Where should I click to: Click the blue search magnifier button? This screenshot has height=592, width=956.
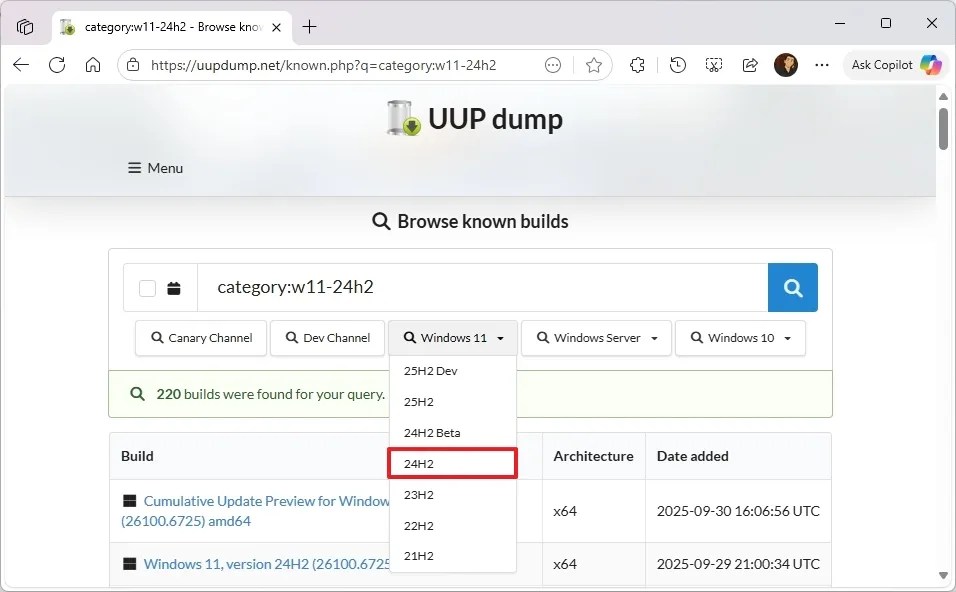(x=792, y=288)
